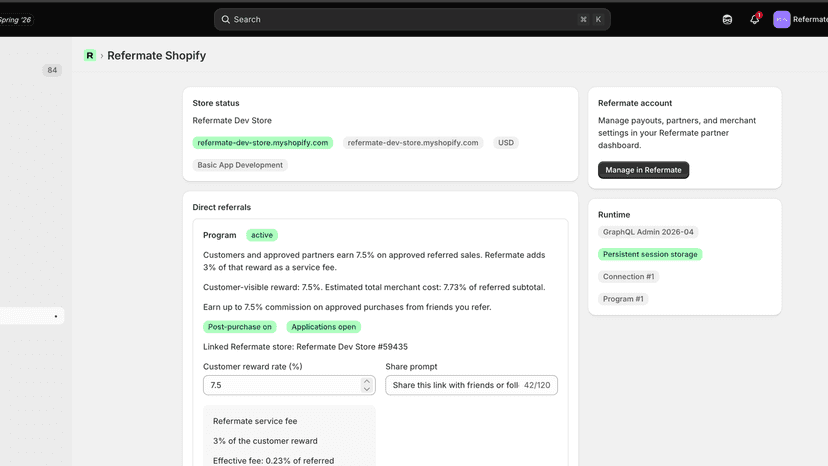Focus the Share prompt text field
Screen dimensions: 828x466
(471, 385)
